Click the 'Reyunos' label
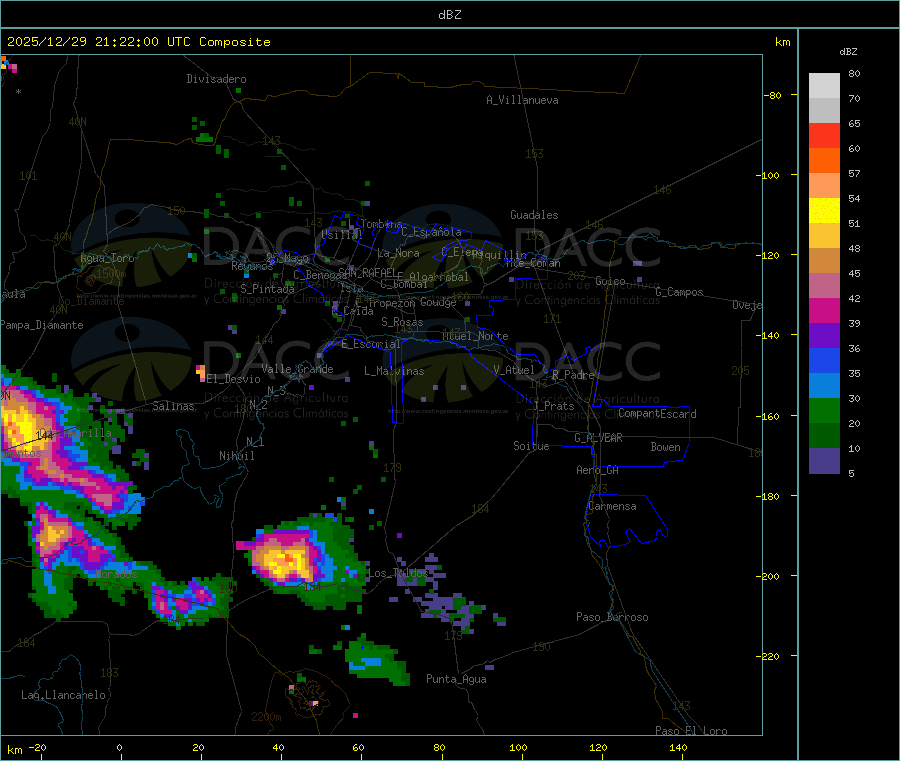 pyautogui.click(x=252, y=266)
